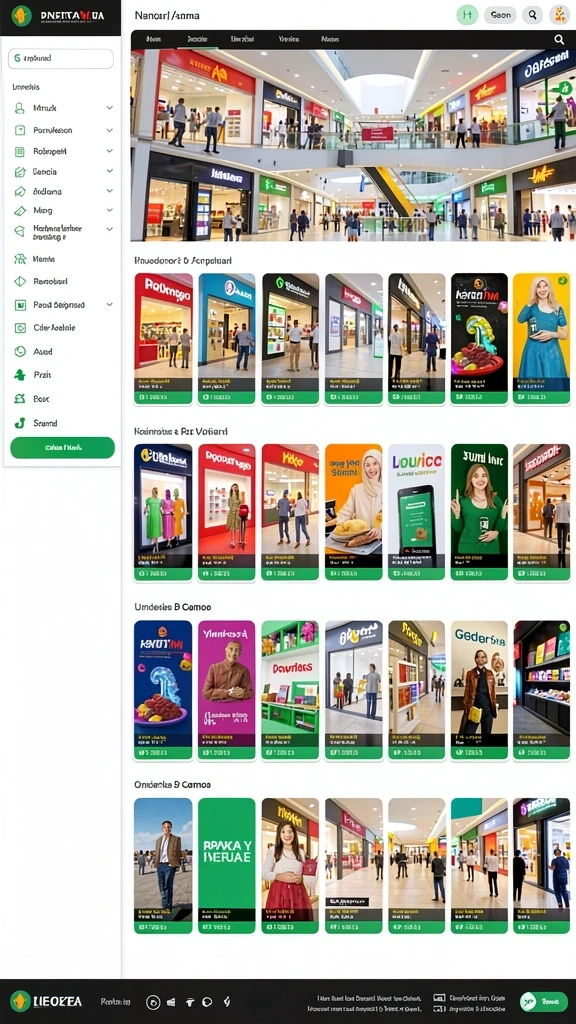Click the icon beside Cder Aoalnie
The width and height of the screenshot is (576, 1024).
pyautogui.click(x=20, y=328)
